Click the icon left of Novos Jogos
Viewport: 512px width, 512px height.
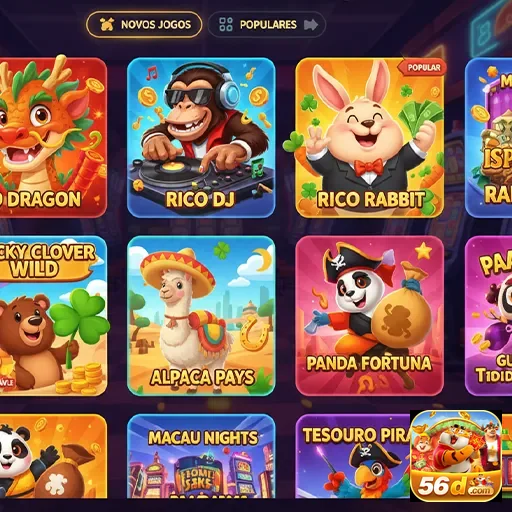click(107, 24)
